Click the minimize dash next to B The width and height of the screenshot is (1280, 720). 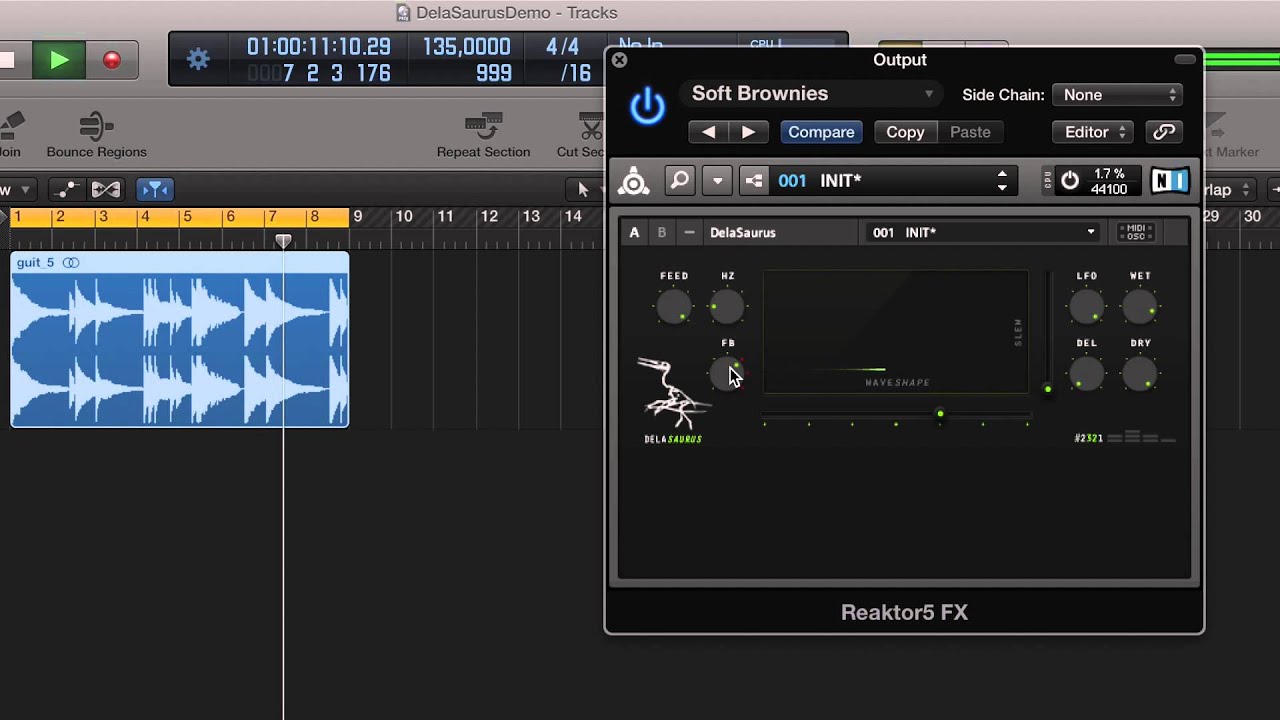[x=689, y=232]
